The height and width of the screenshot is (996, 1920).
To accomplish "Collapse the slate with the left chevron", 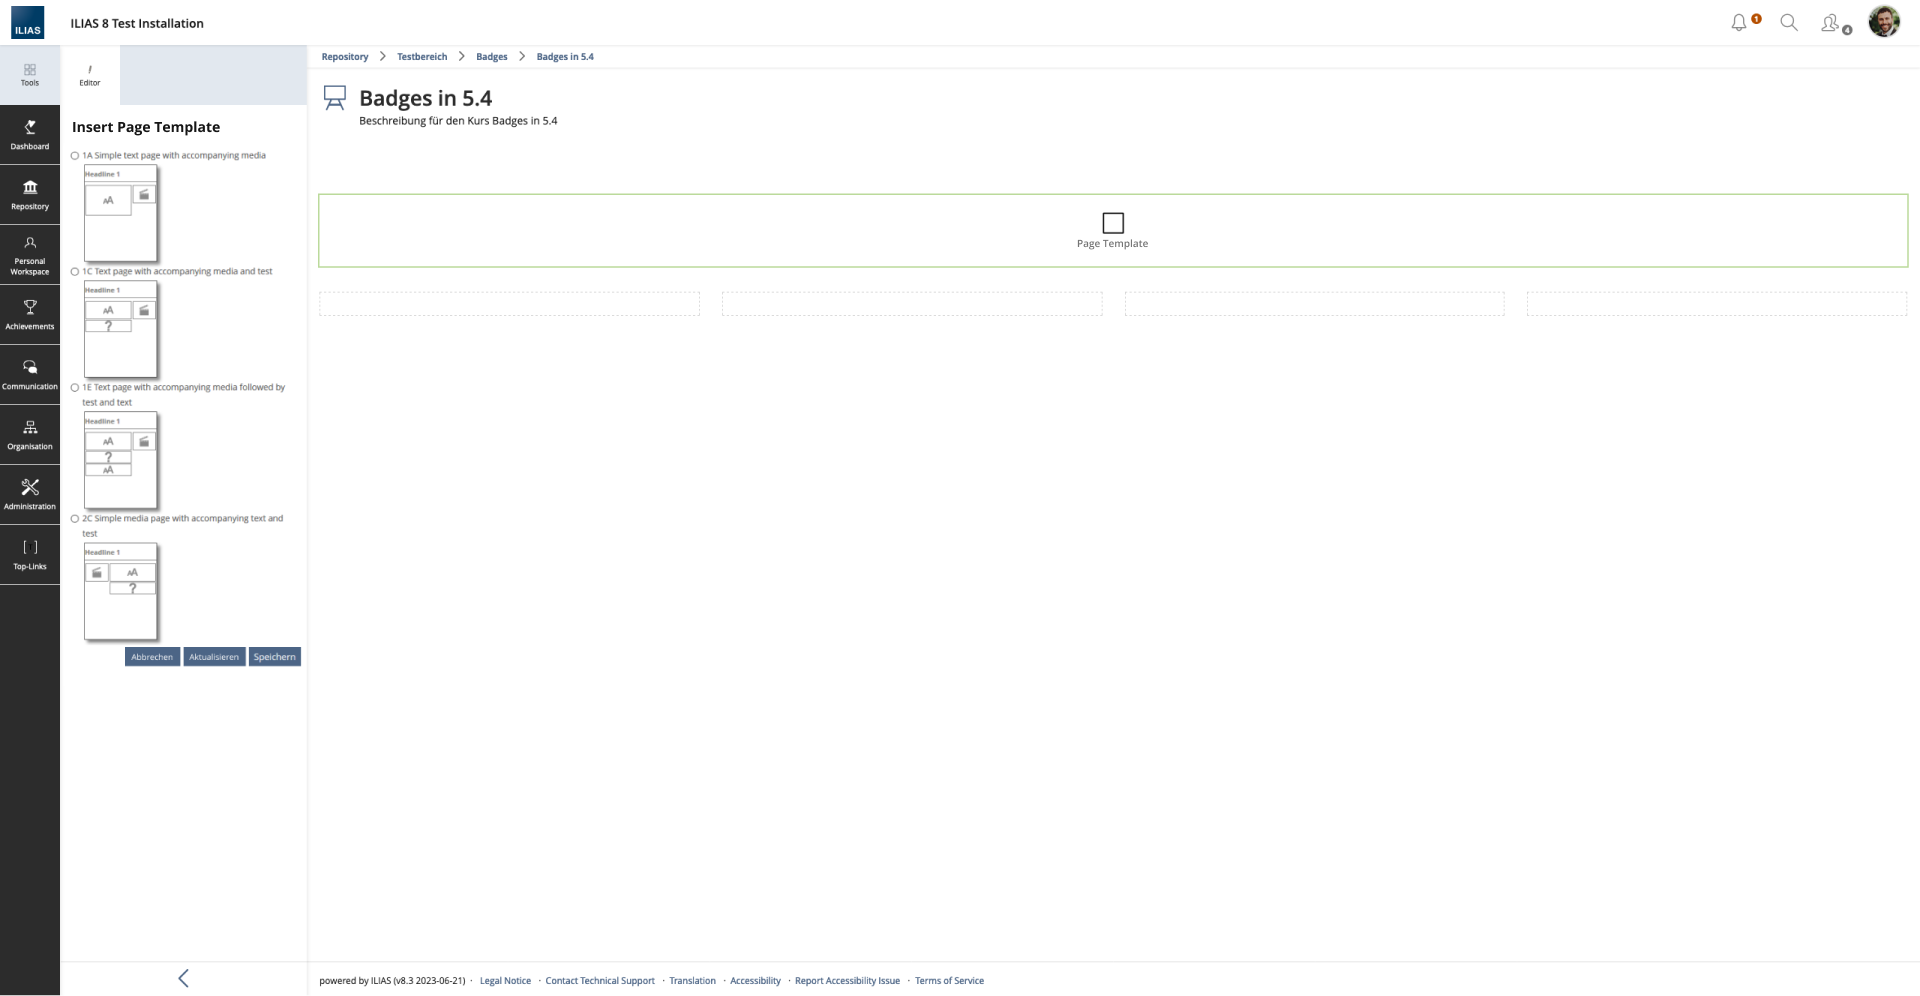I will click(183, 978).
